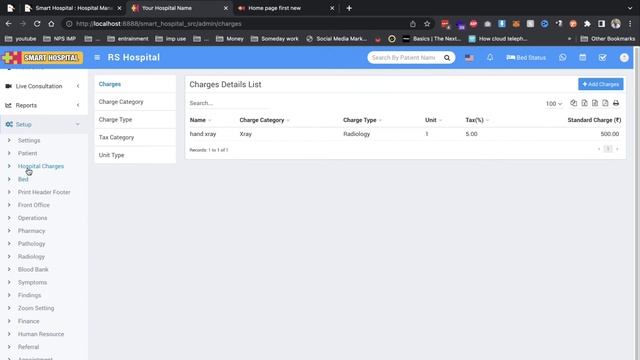
Task: Click the patient search magnifier icon
Action: (x=447, y=58)
